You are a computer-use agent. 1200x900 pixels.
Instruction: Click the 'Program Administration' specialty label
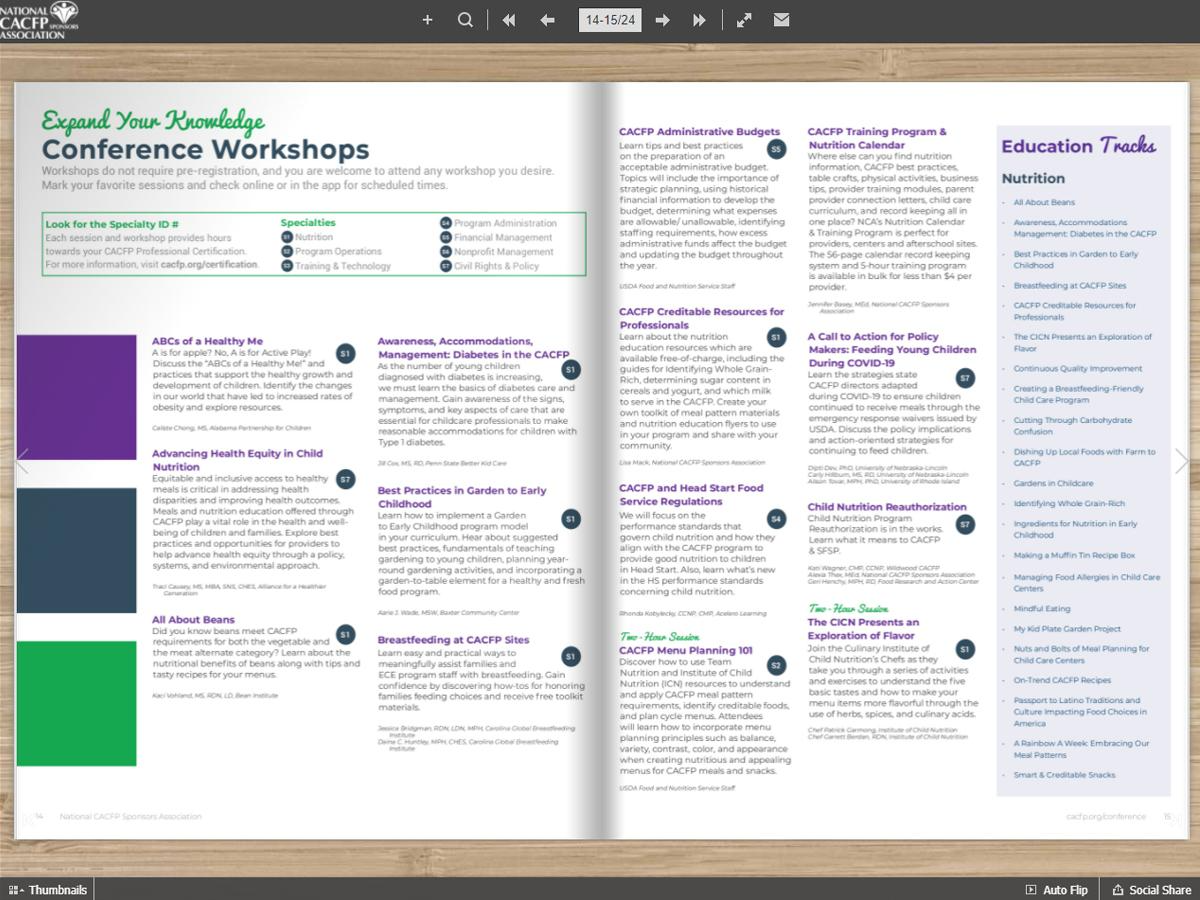coord(505,223)
